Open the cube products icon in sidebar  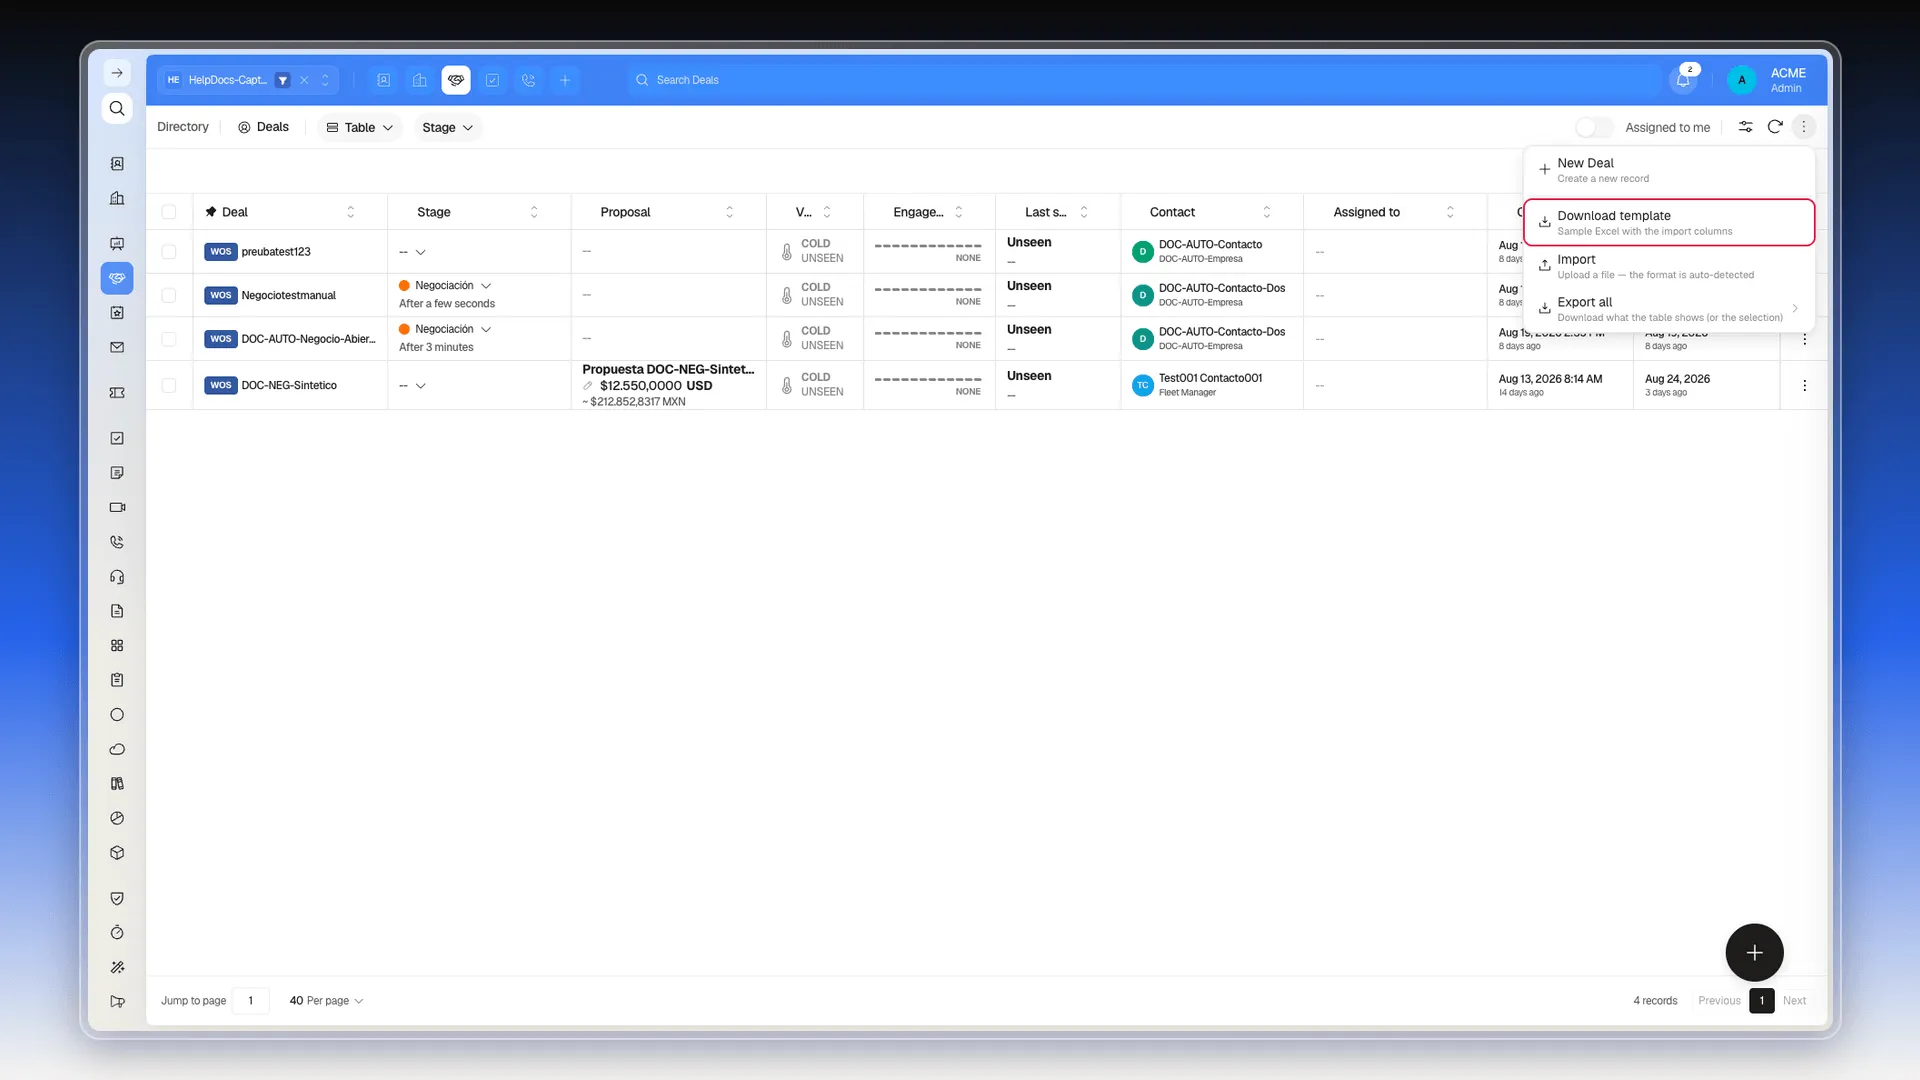[x=117, y=853]
